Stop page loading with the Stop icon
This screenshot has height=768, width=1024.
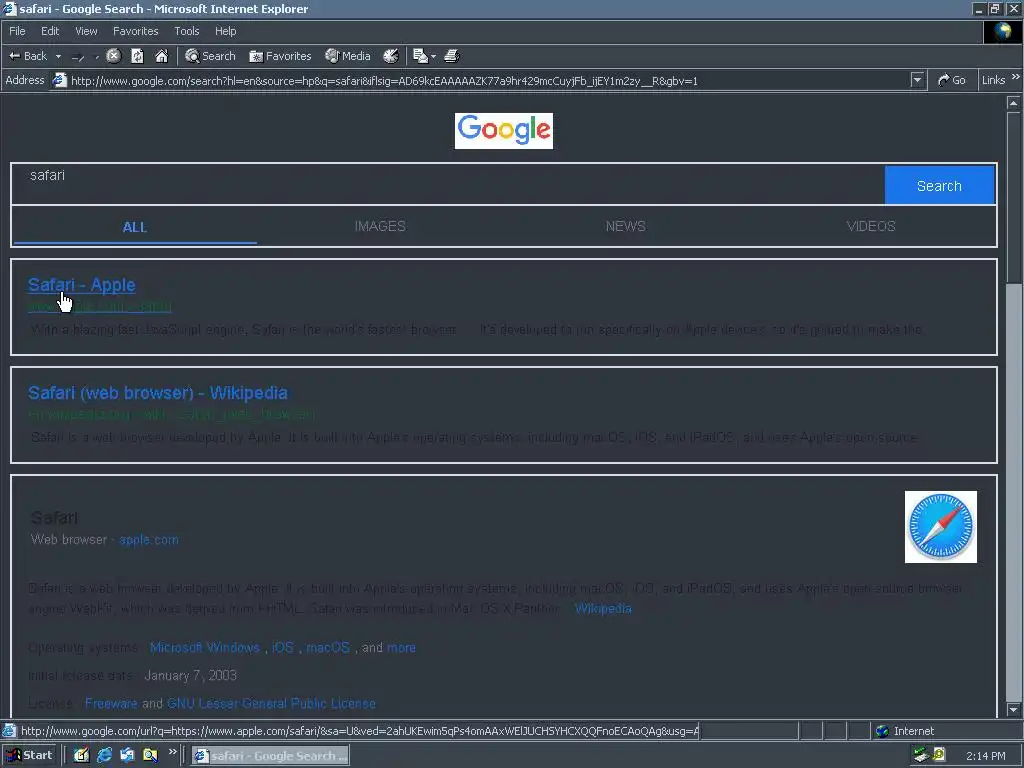click(x=114, y=56)
